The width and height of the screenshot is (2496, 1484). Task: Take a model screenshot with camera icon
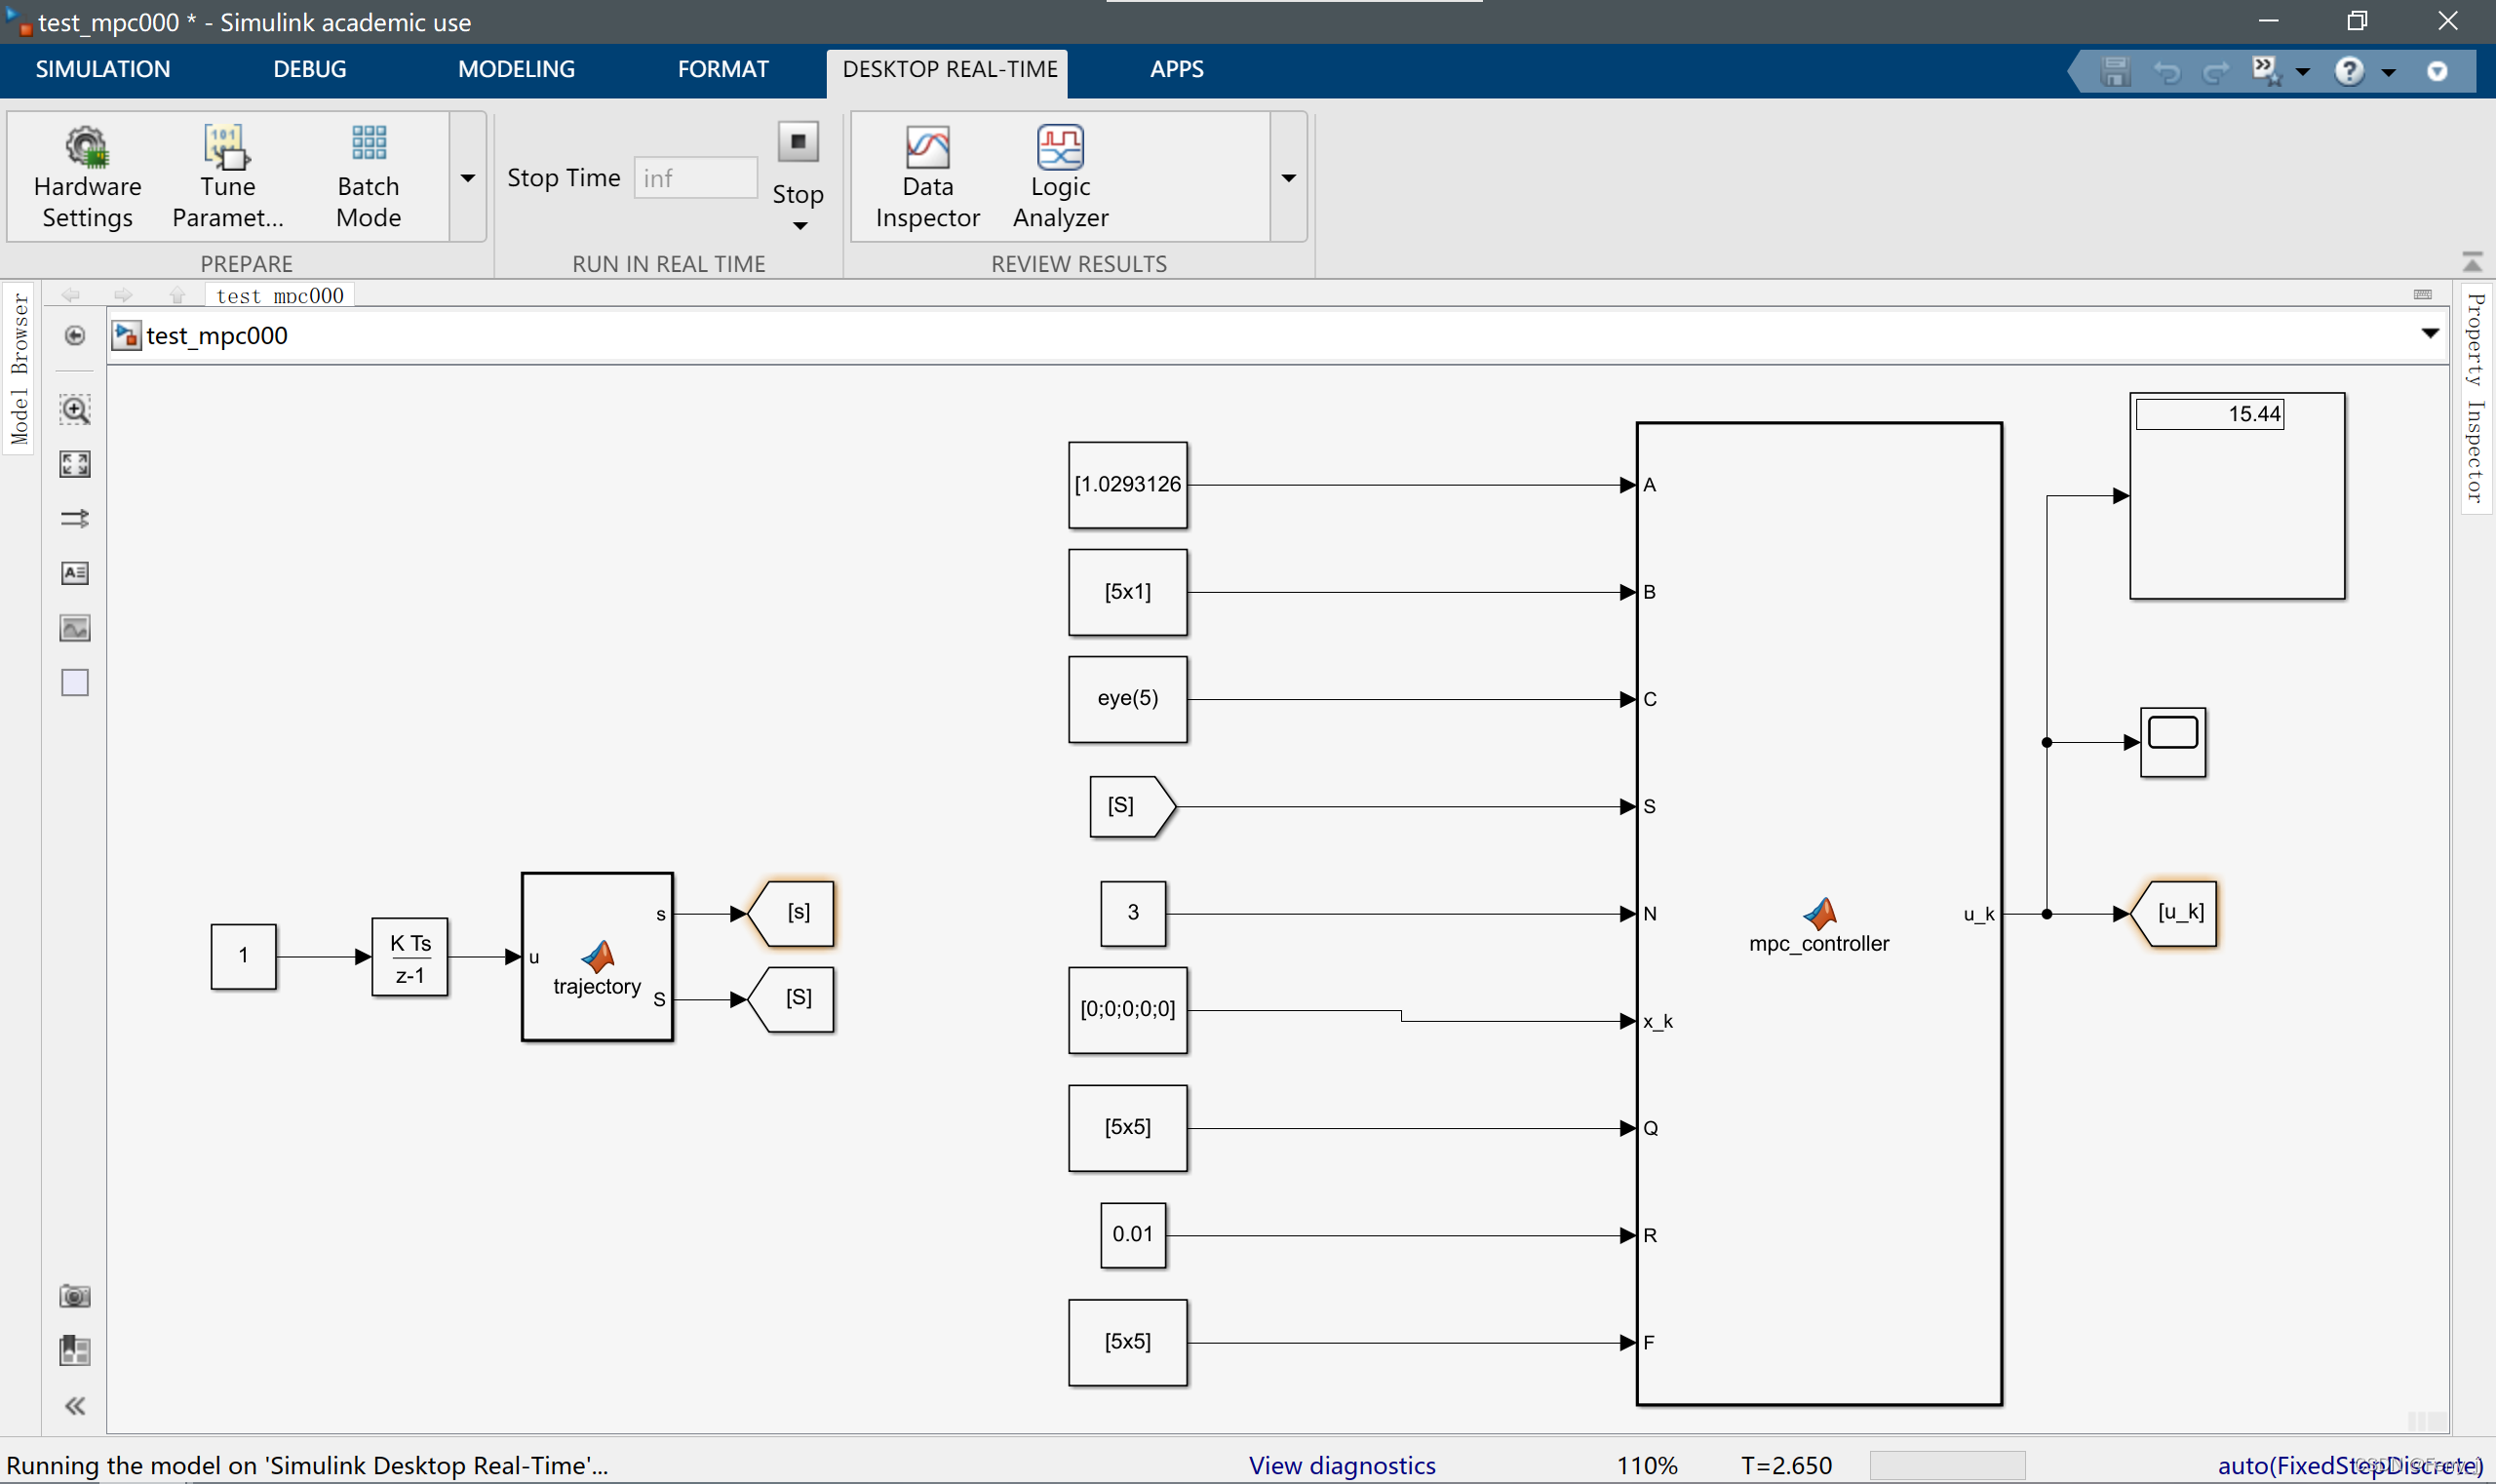(75, 1296)
